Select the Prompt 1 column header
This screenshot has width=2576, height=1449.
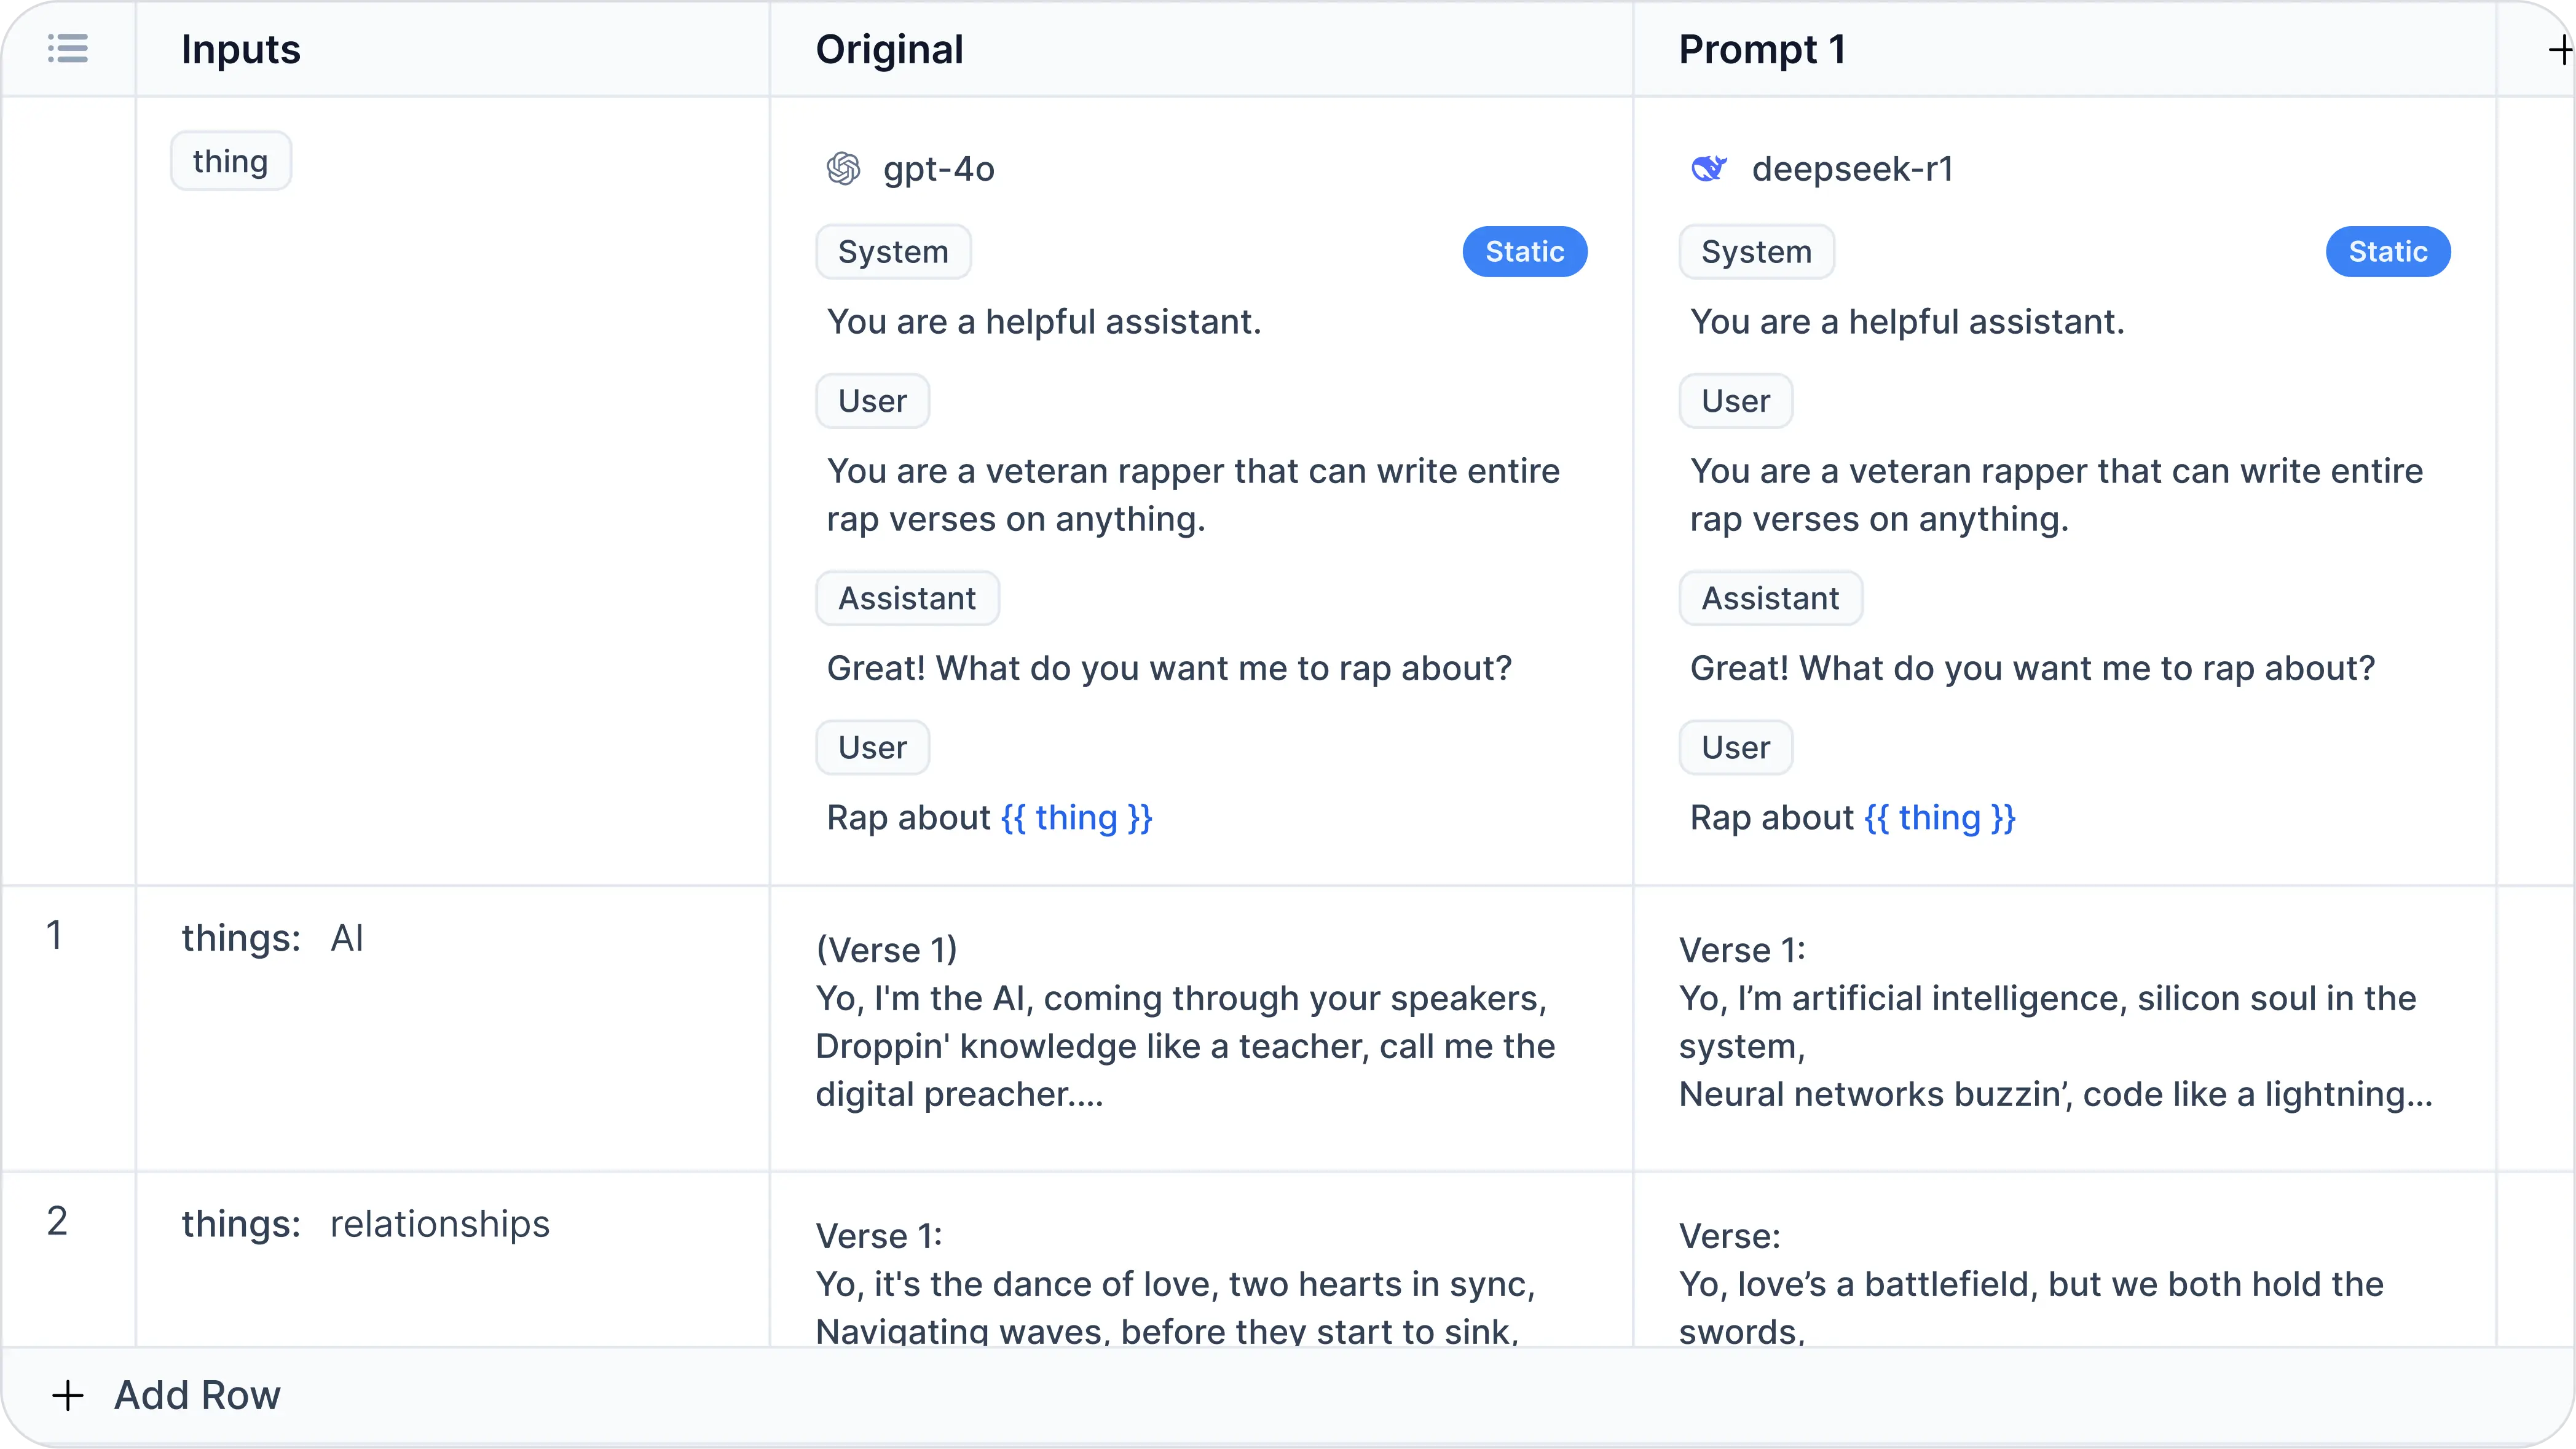pyautogui.click(x=1761, y=48)
